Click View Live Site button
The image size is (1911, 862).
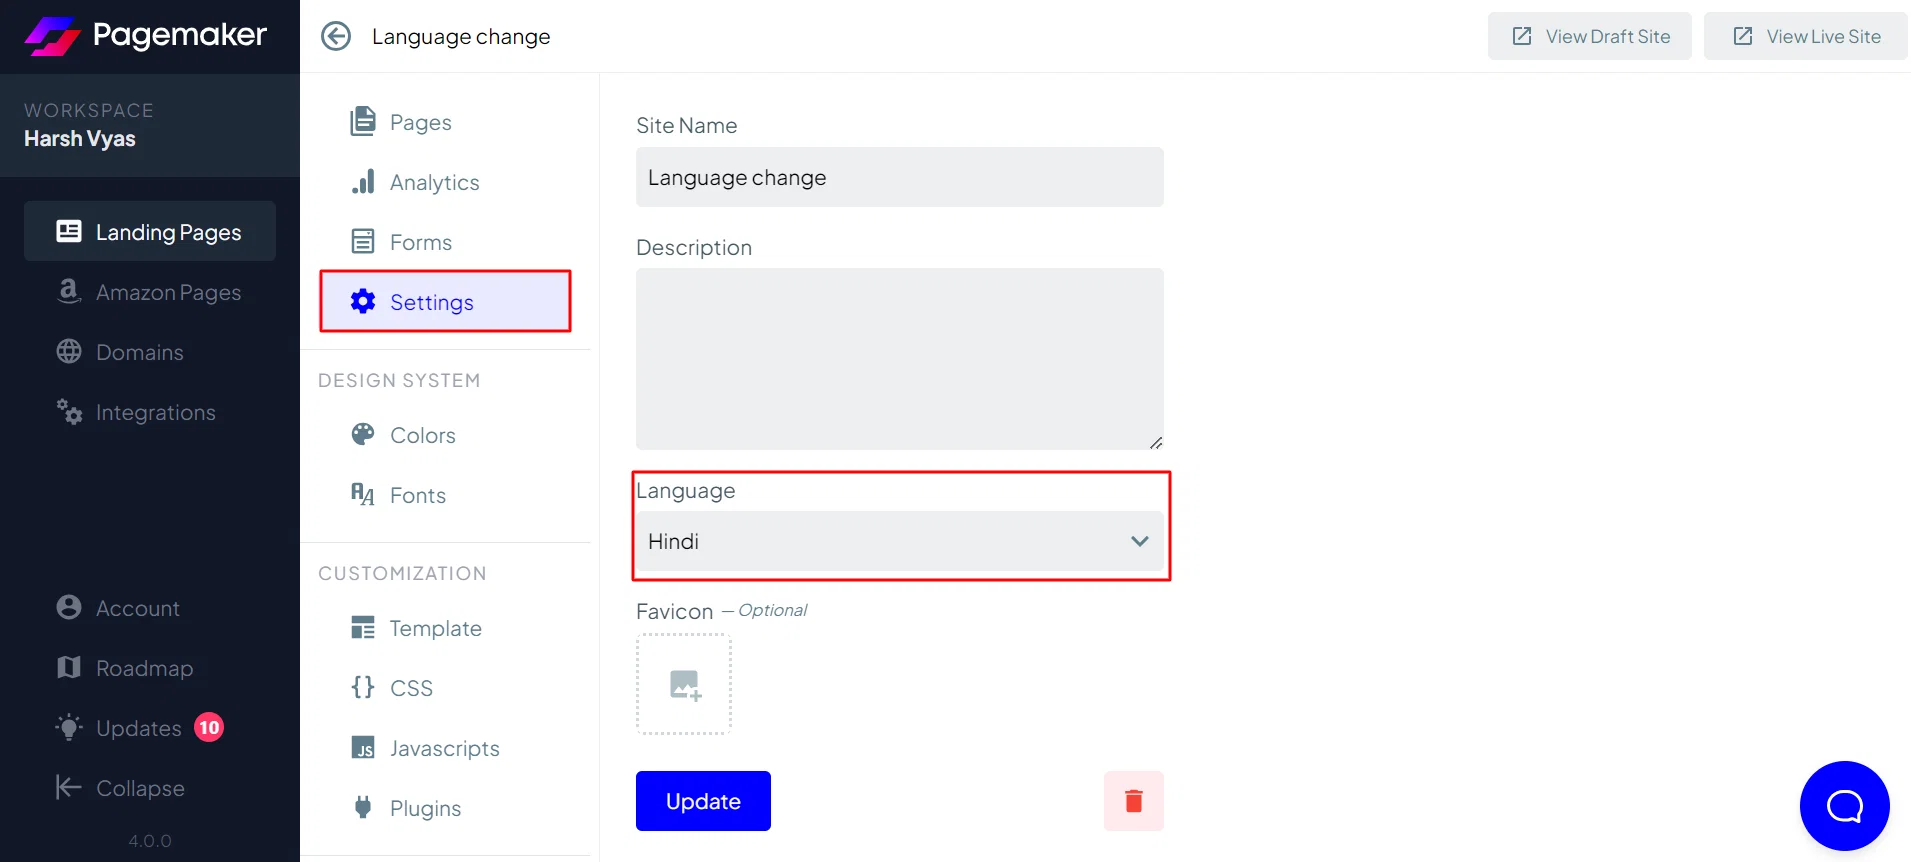click(1806, 36)
